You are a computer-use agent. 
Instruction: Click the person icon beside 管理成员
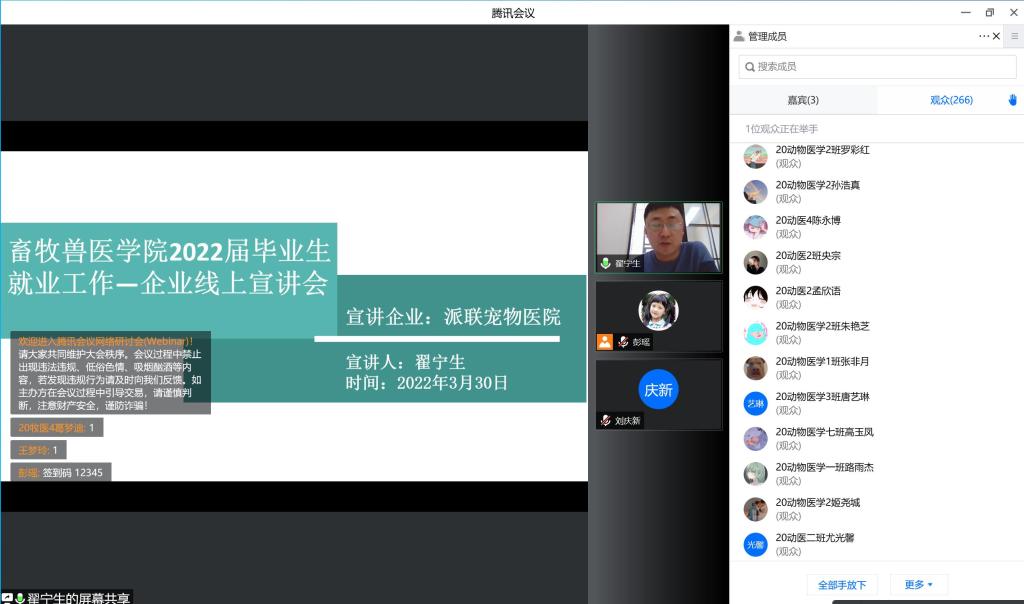pos(739,36)
